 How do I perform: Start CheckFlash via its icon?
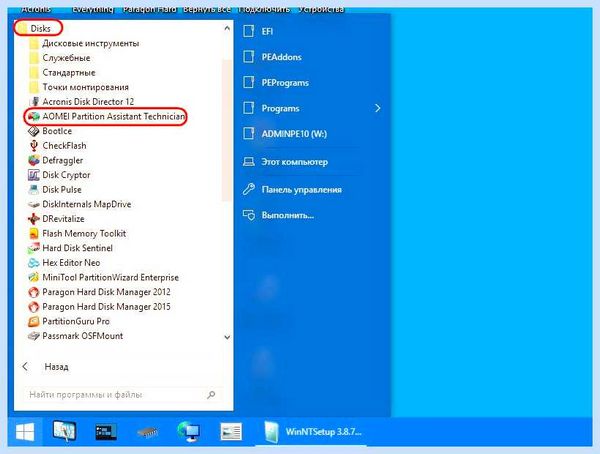tap(34, 146)
